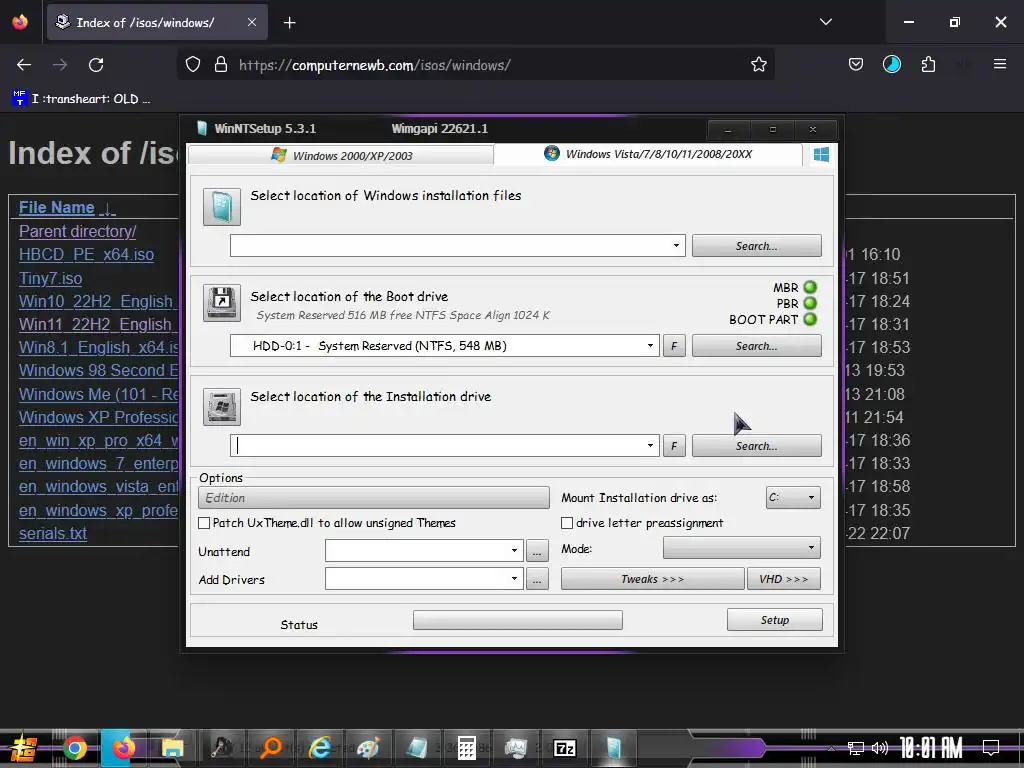Click the Windows installation files source icon
This screenshot has width=1024, height=768.
click(222, 207)
